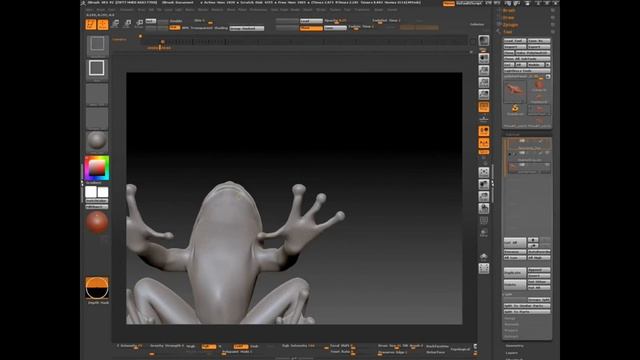Viewport: 640px width, 360px height.
Task: Click the red sphere tool thumbnail
Action: click(x=539, y=85)
